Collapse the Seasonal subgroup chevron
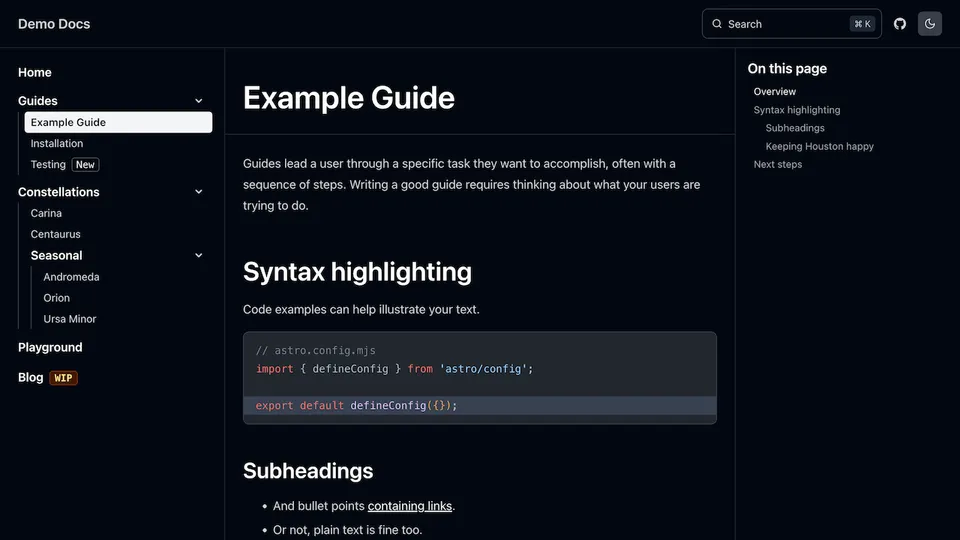 (199, 256)
